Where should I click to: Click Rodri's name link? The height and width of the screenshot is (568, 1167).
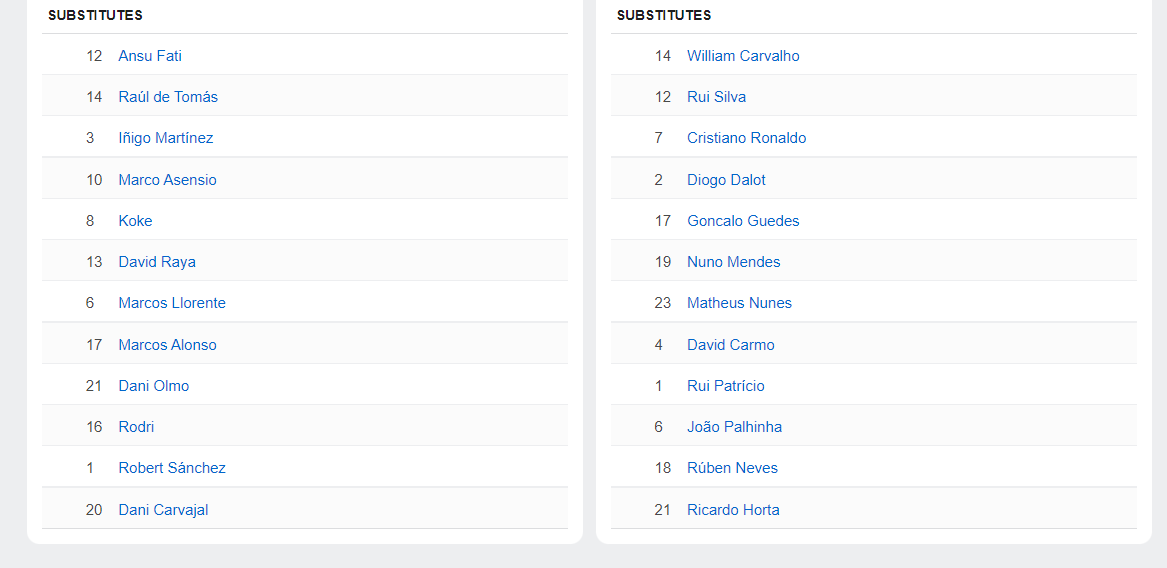(136, 427)
